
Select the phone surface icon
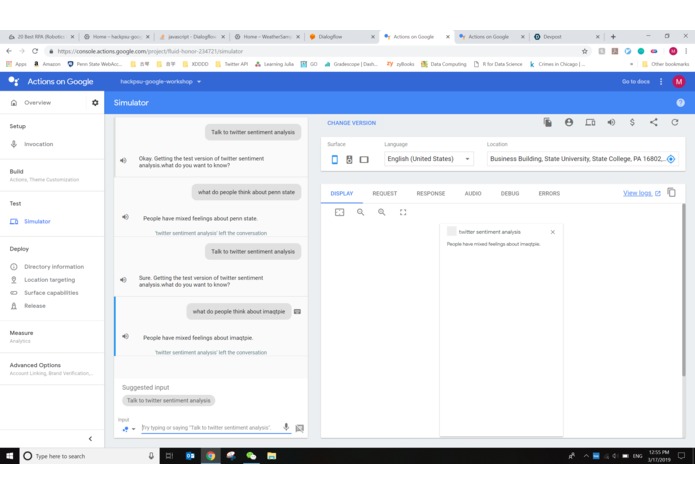pyautogui.click(x=335, y=159)
